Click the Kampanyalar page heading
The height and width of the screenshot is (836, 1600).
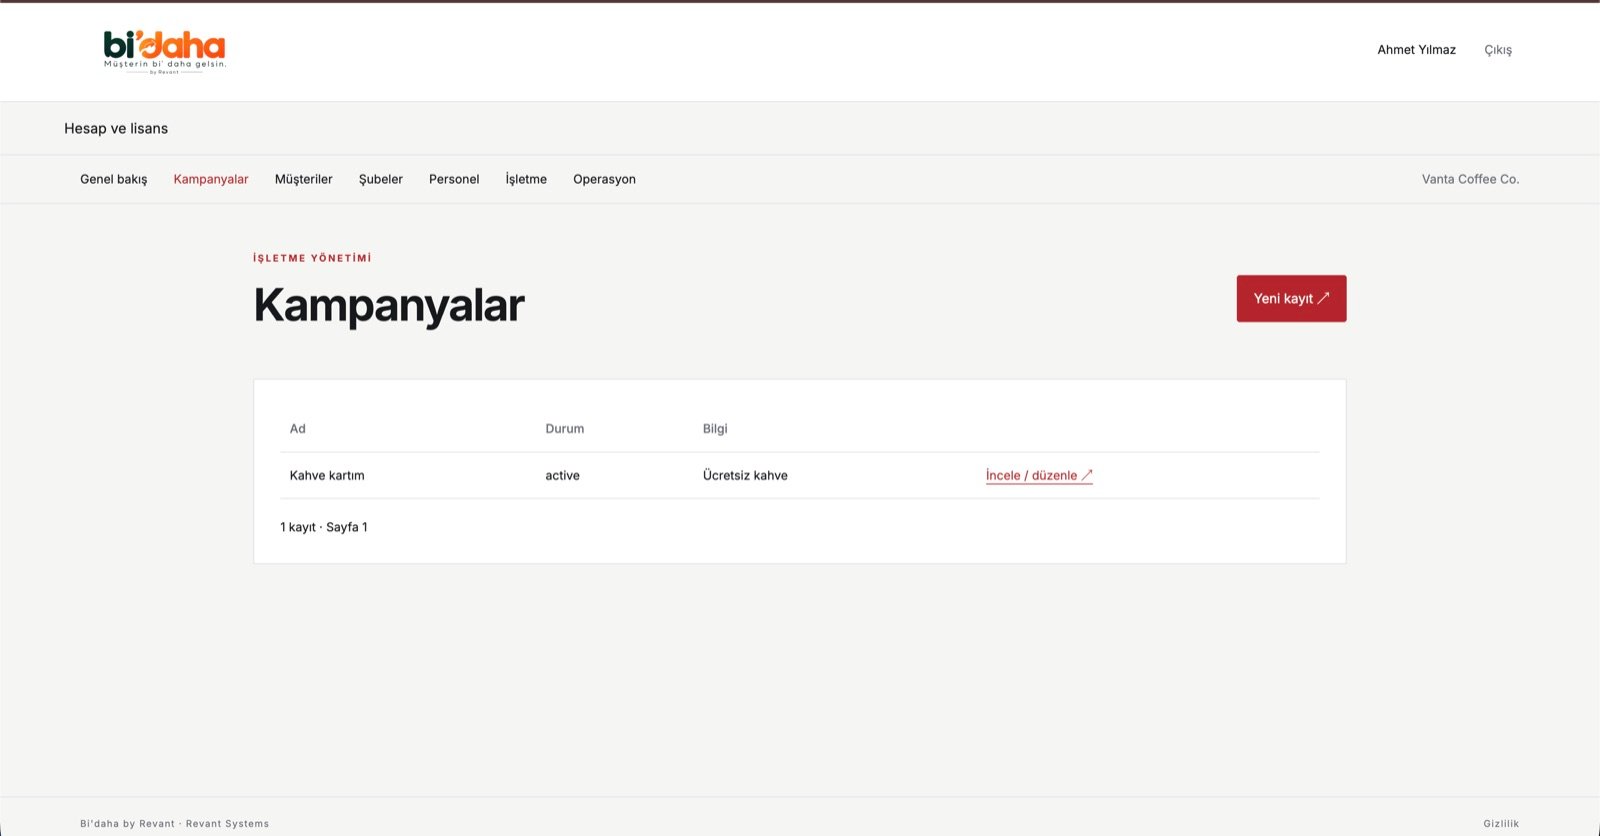[x=389, y=305]
